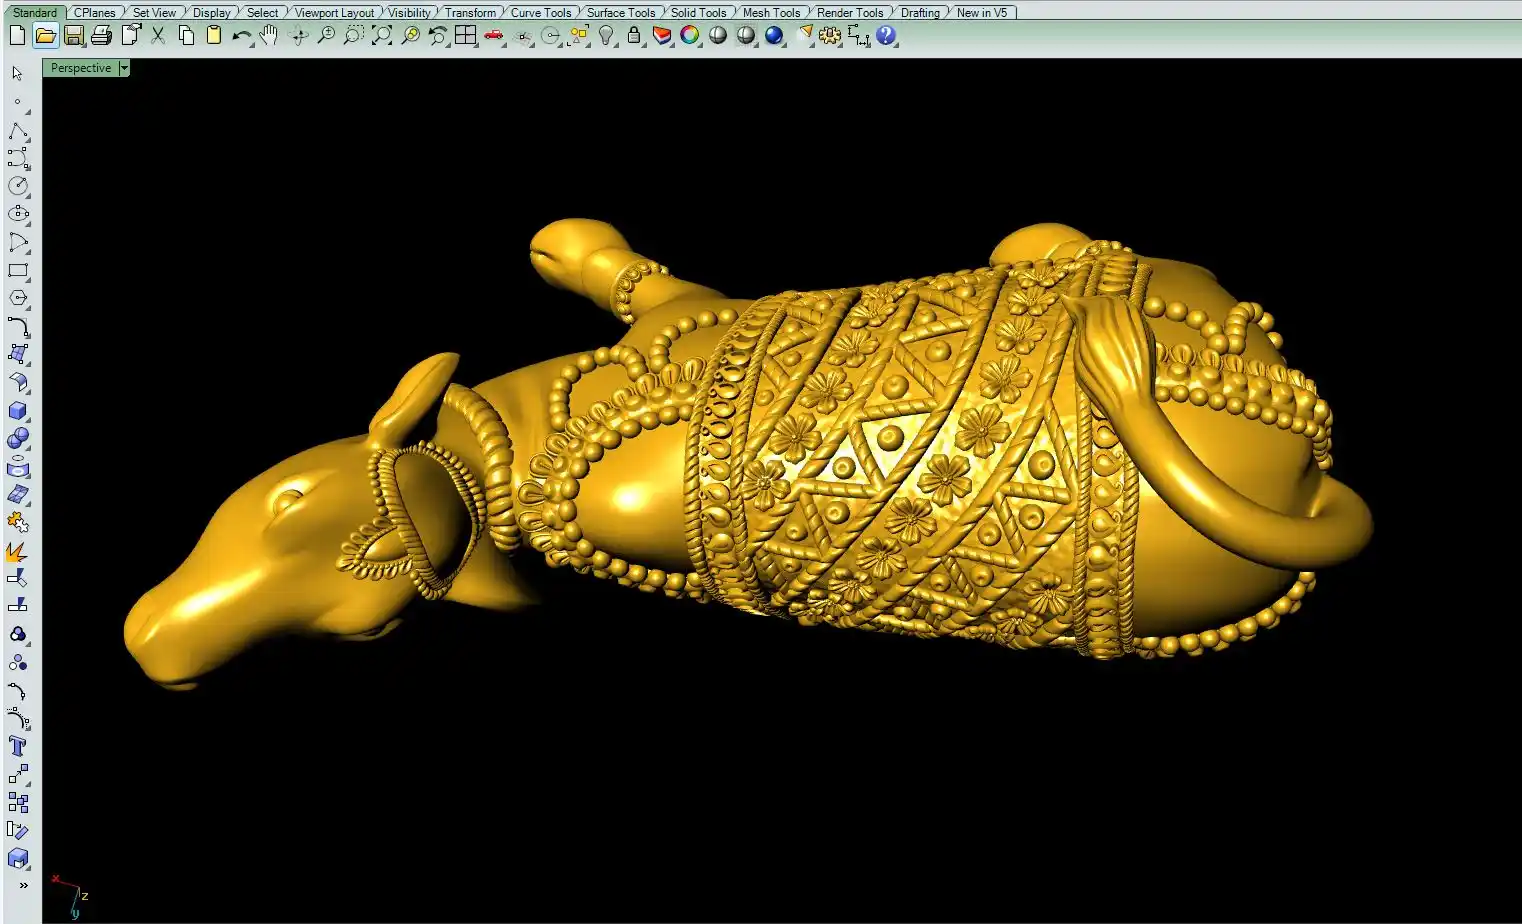
Task: Toggle the four-viewport layout icon
Action: pyautogui.click(x=466, y=36)
